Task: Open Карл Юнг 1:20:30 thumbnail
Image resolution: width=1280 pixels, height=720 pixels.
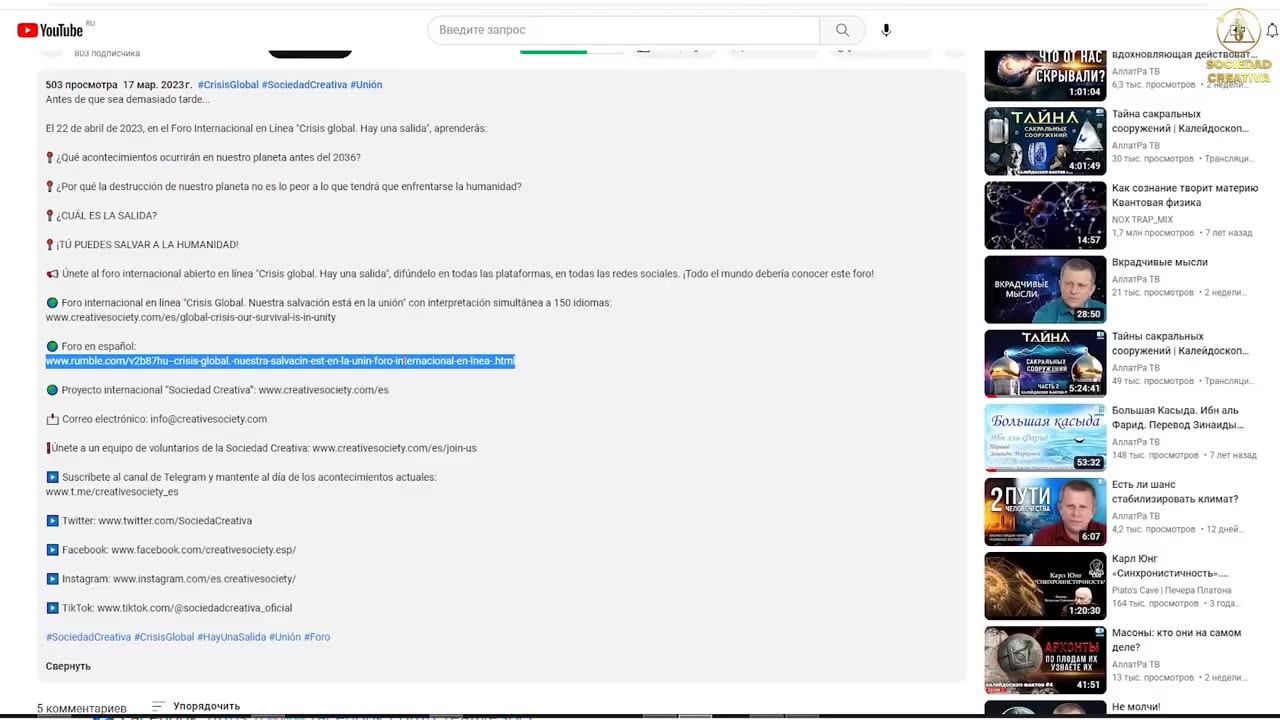Action: [1045, 585]
